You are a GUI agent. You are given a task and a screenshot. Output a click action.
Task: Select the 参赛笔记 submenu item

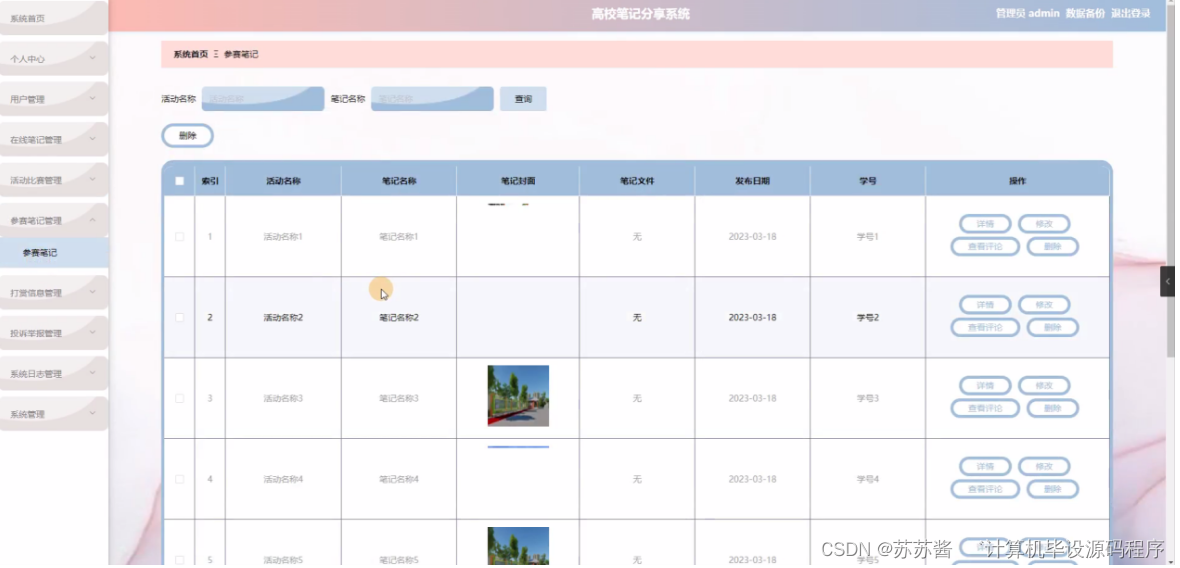(53, 253)
